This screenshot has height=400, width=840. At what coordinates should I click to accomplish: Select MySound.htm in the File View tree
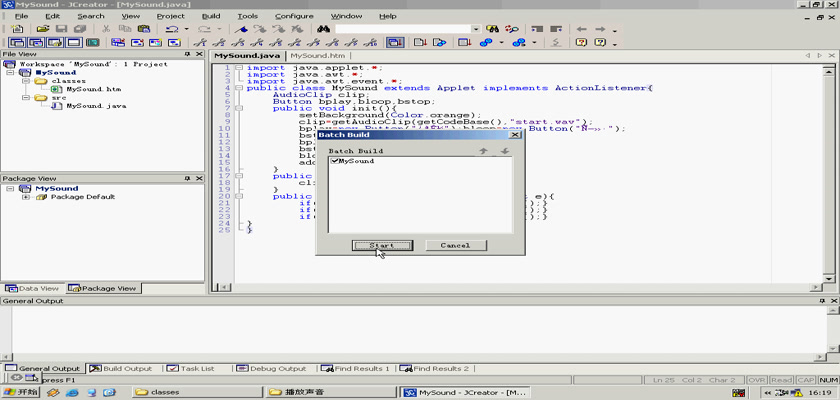click(x=93, y=89)
